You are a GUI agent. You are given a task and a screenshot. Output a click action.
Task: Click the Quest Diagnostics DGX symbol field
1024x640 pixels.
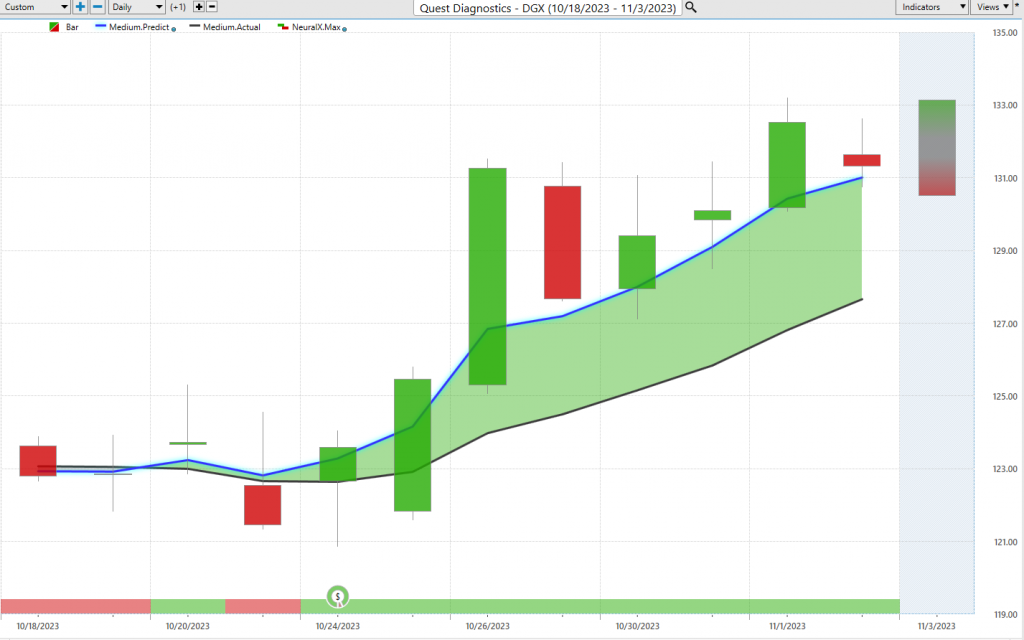click(x=547, y=8)
